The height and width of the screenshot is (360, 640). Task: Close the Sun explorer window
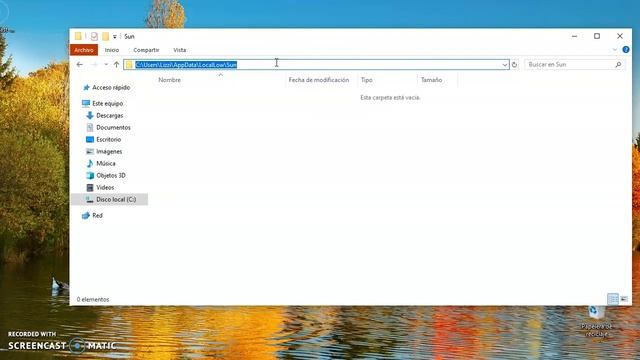pyautogui.click(x=620, y=36)
